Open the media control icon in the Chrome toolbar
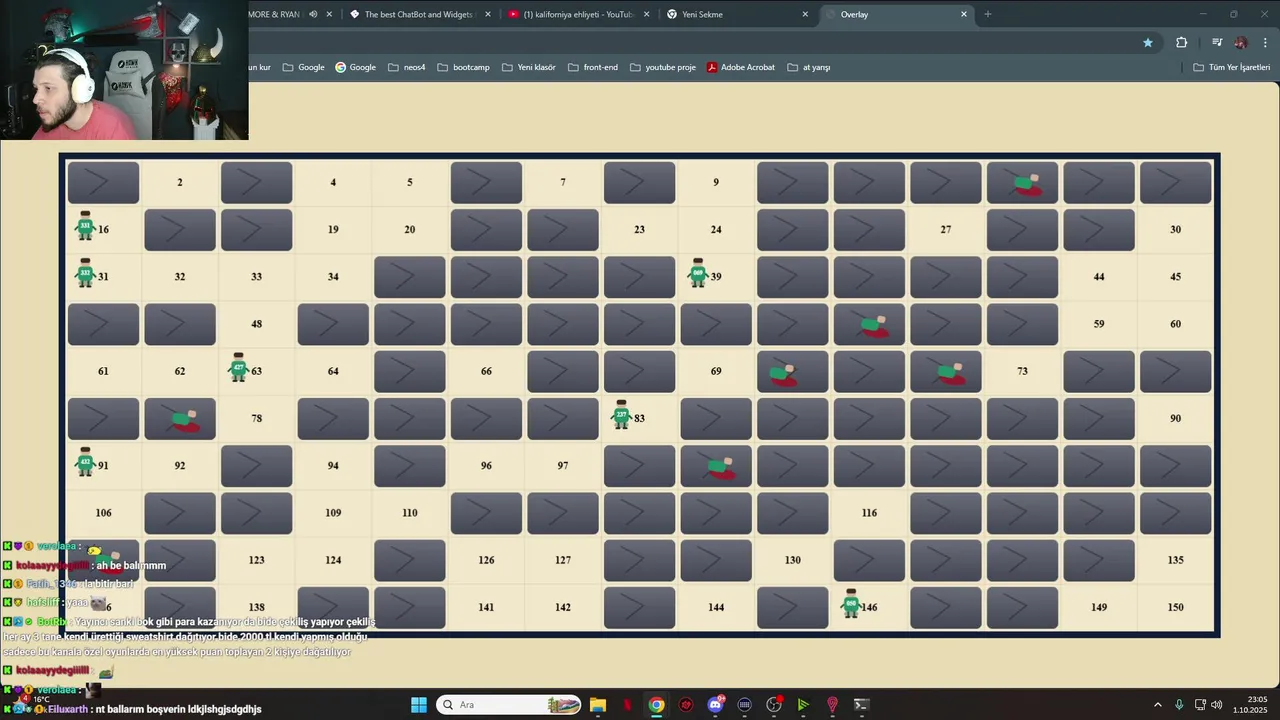Screen dimensions: 1280x720 point(1217,42)
